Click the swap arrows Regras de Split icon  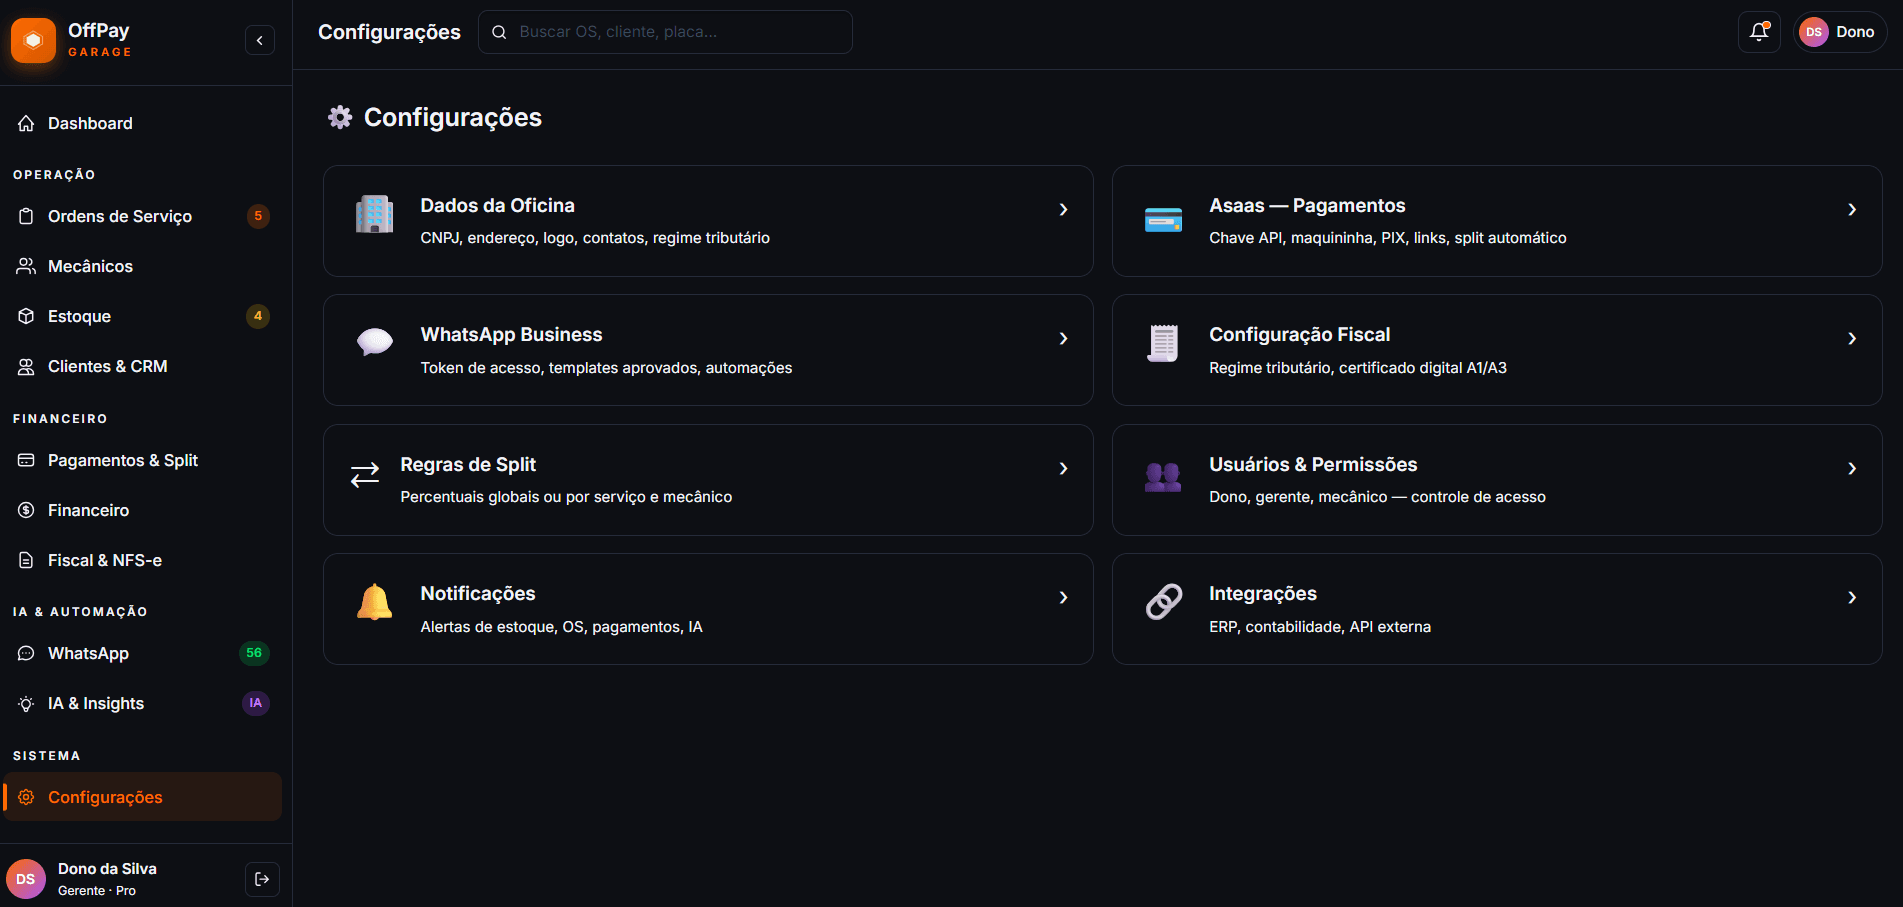(365, 474)
